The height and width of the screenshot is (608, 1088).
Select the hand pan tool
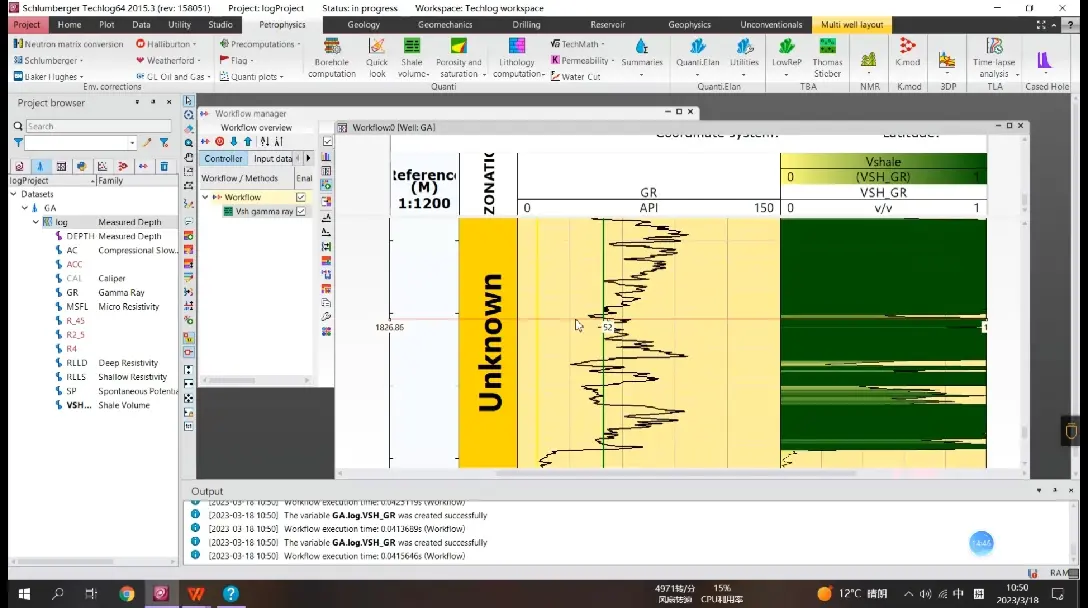pyautogui.click(x=189, y=158)
